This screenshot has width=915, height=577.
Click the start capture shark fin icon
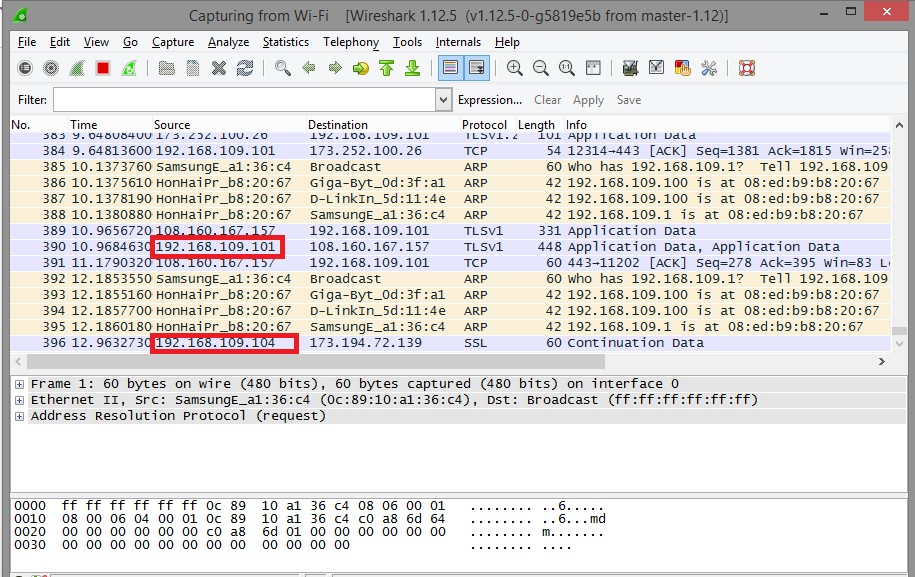point(77,68)
